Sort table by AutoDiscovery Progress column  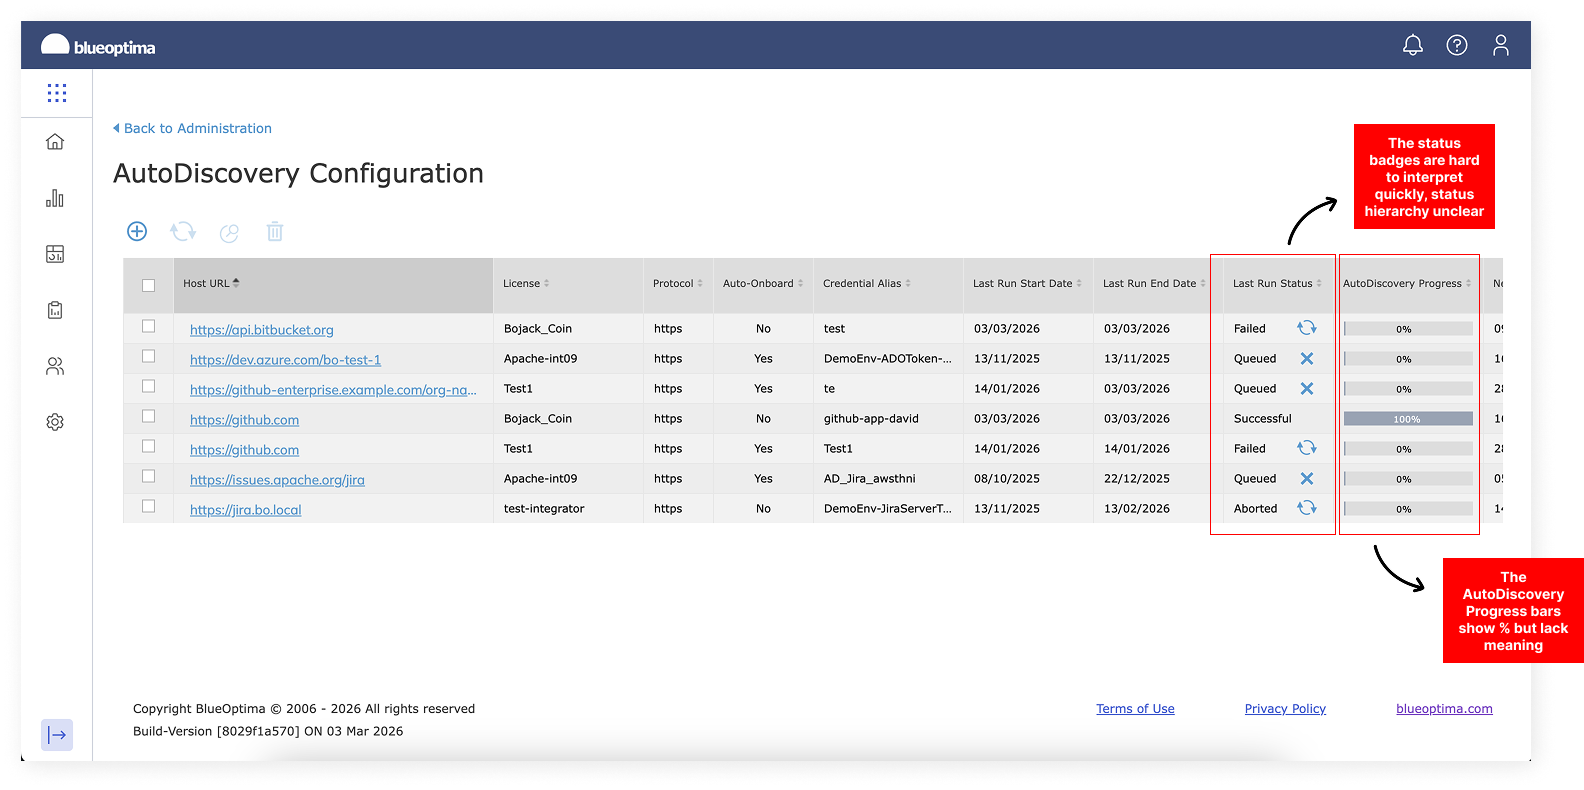coord(1407,283)
